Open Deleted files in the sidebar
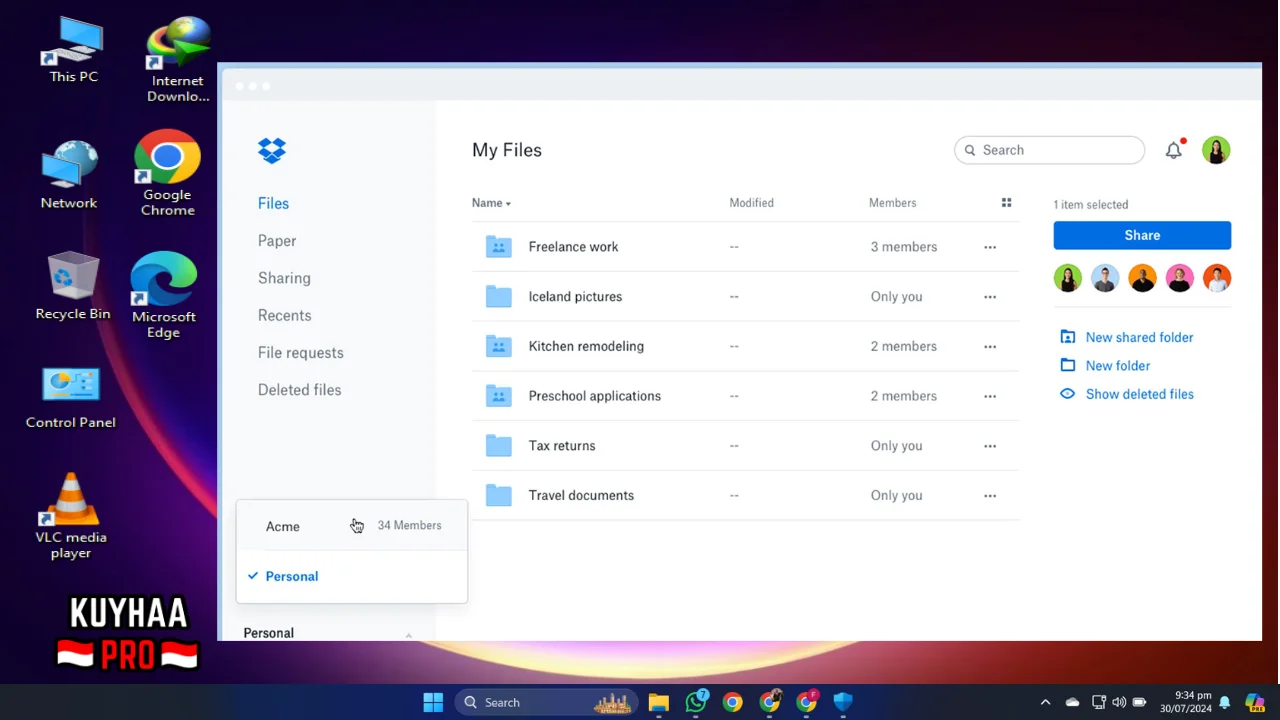The height and width of the screenshot is (720, 1280). 299,390
